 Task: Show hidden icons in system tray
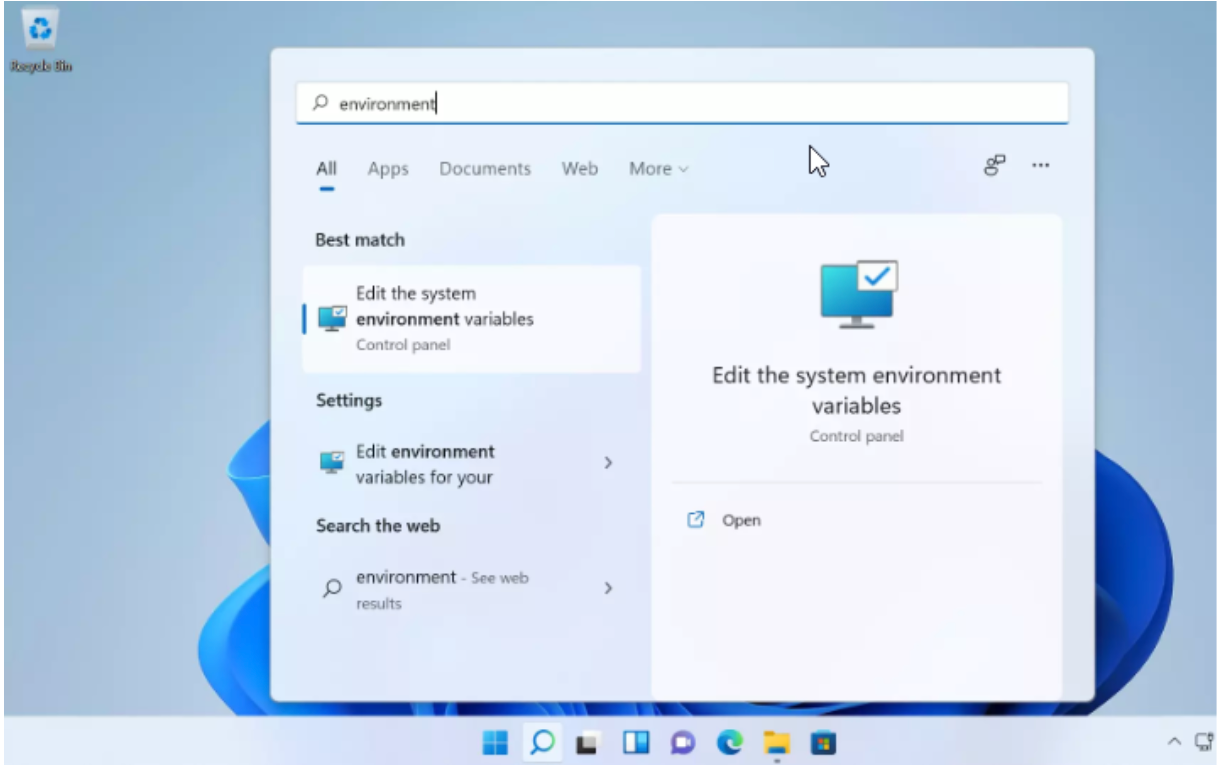(x=1174, y=742)
